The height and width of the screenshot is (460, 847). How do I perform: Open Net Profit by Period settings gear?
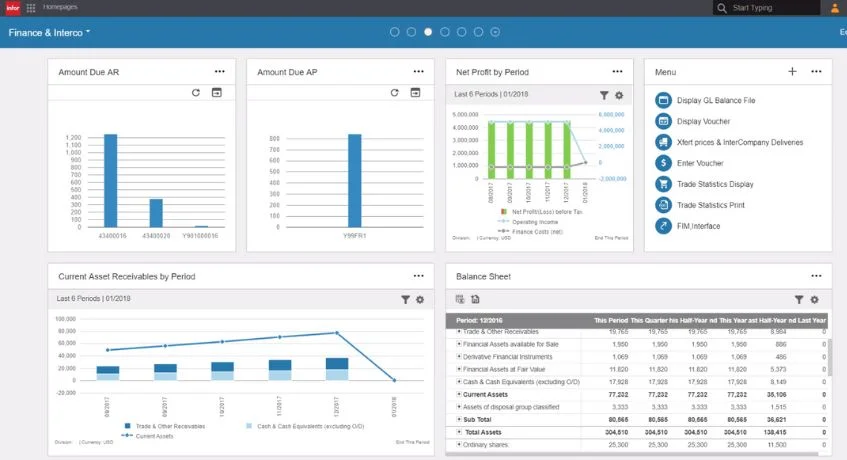[619, 95]
